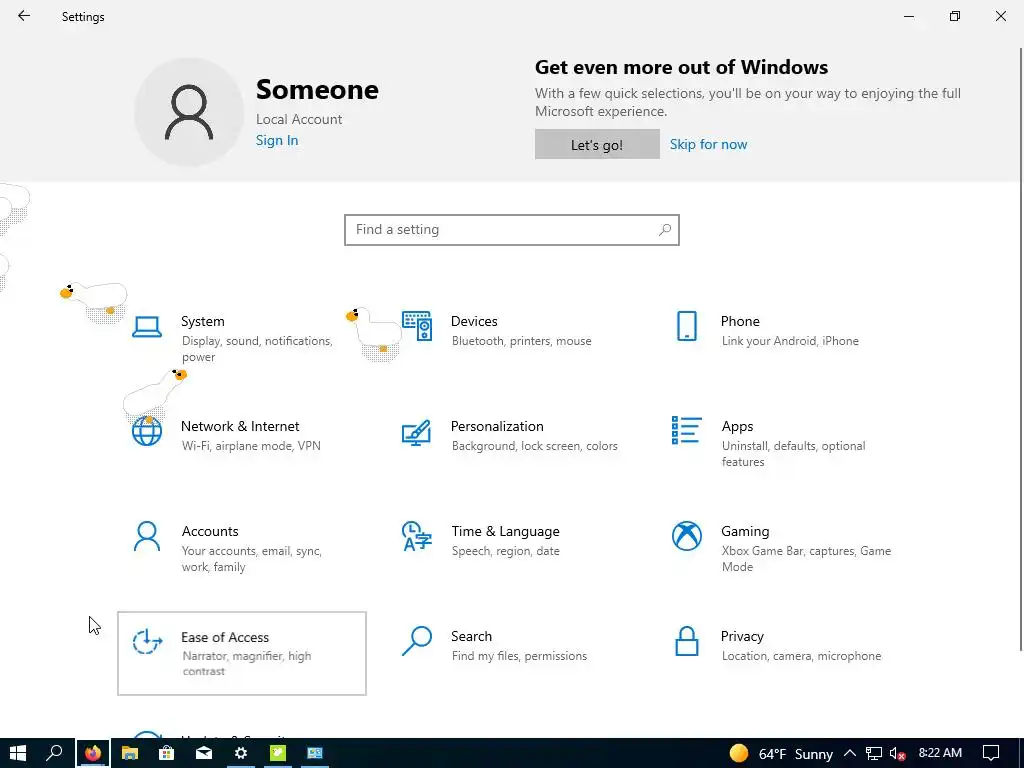
Task: Open the network tray icon
Action: click(x=874, y=754)
